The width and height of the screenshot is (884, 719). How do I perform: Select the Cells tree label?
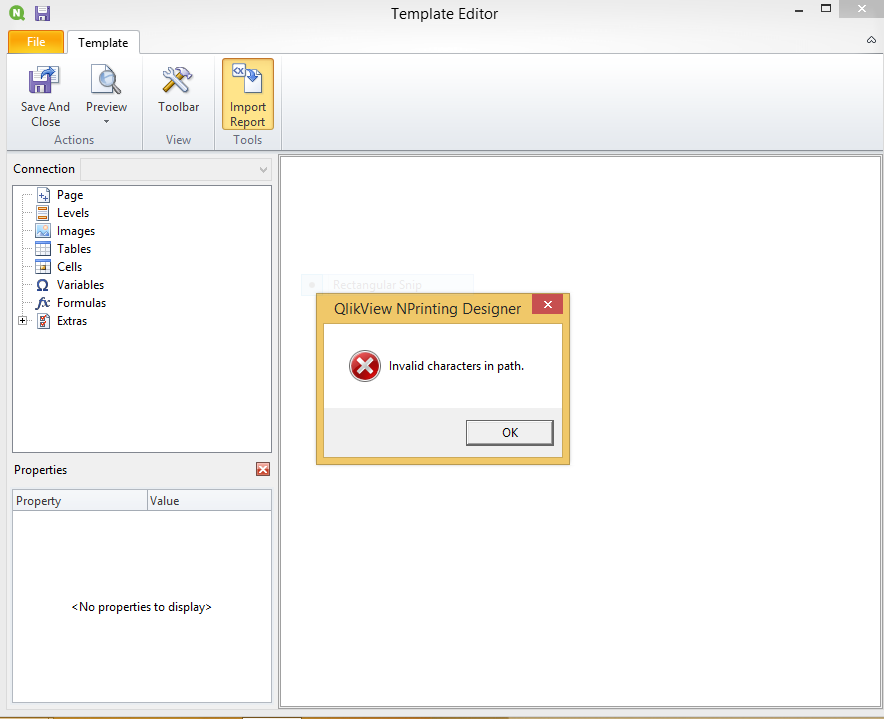coord(69,267)
